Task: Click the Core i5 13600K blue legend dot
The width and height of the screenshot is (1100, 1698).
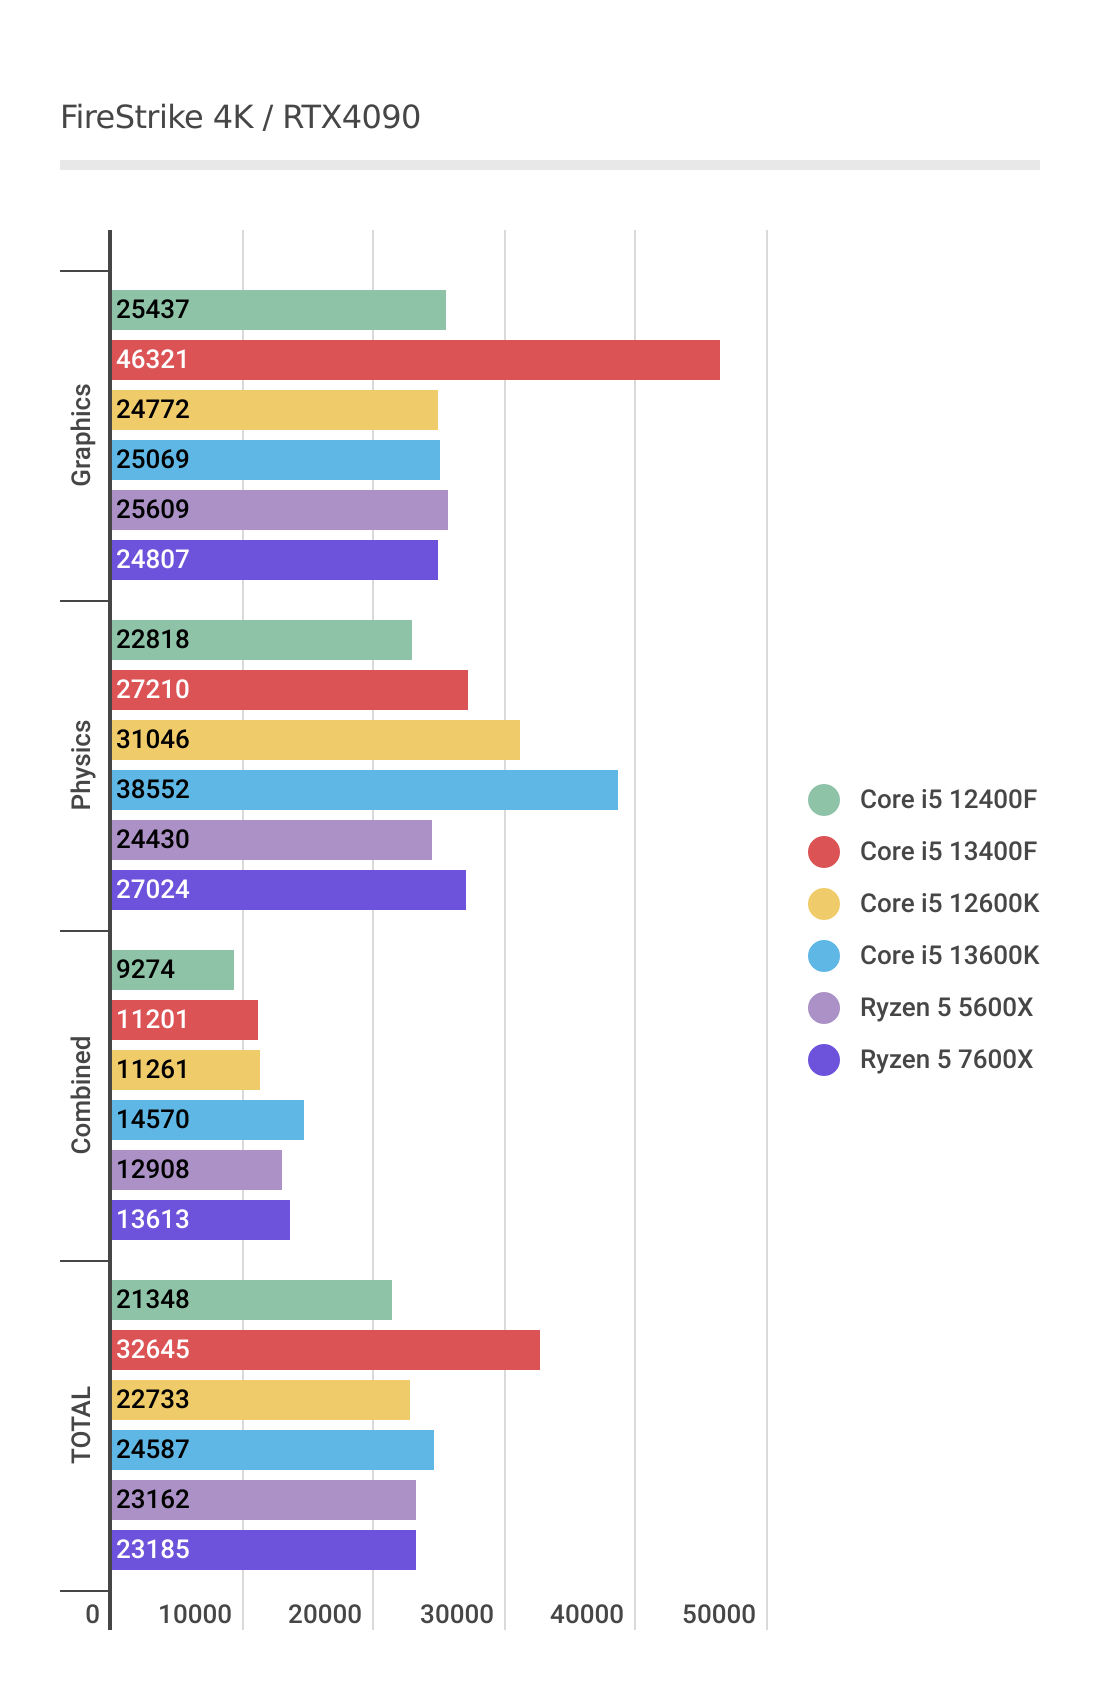Action: [x=824, y=956]
